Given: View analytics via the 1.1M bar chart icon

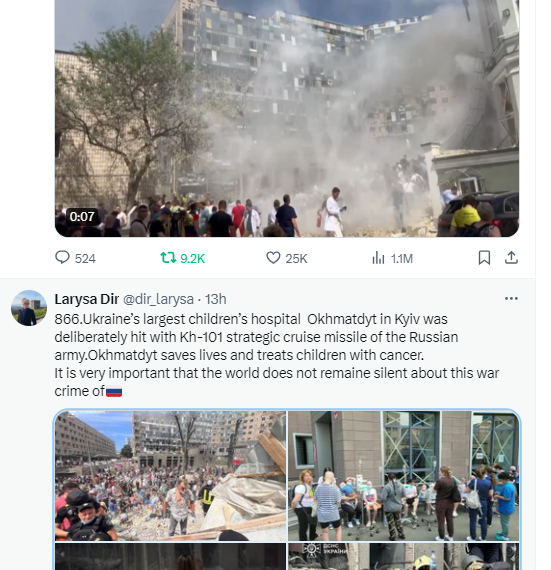Looking at the screenshot, I should pos(378,258).
